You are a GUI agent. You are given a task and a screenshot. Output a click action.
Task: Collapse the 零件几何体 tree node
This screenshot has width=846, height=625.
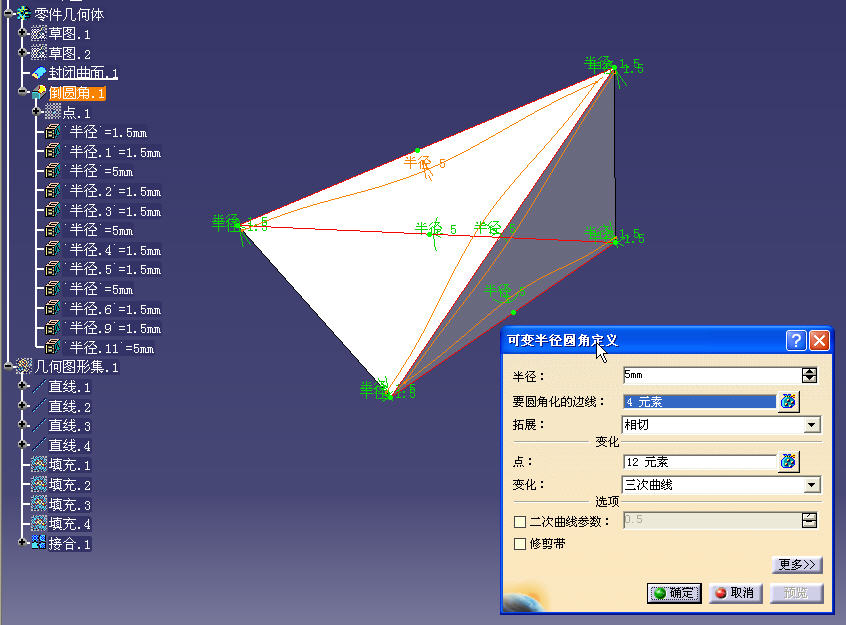9,13
